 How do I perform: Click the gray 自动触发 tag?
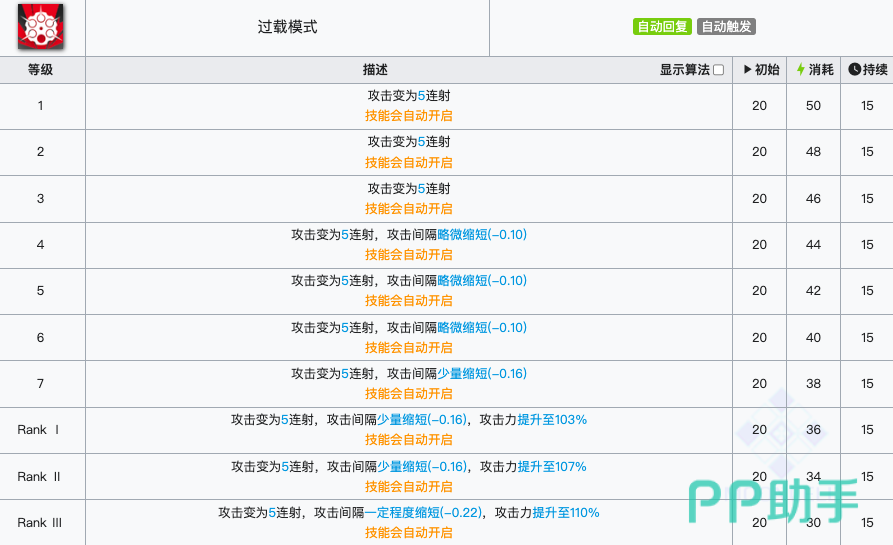(x=726, y=27)
